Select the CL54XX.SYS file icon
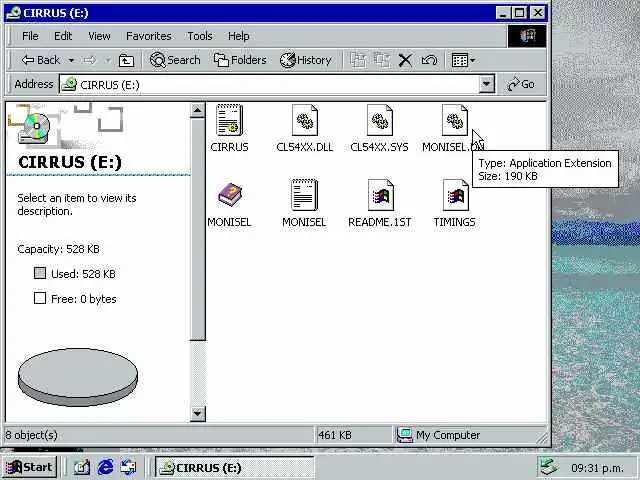640x480 pixels. click(380, 120)
